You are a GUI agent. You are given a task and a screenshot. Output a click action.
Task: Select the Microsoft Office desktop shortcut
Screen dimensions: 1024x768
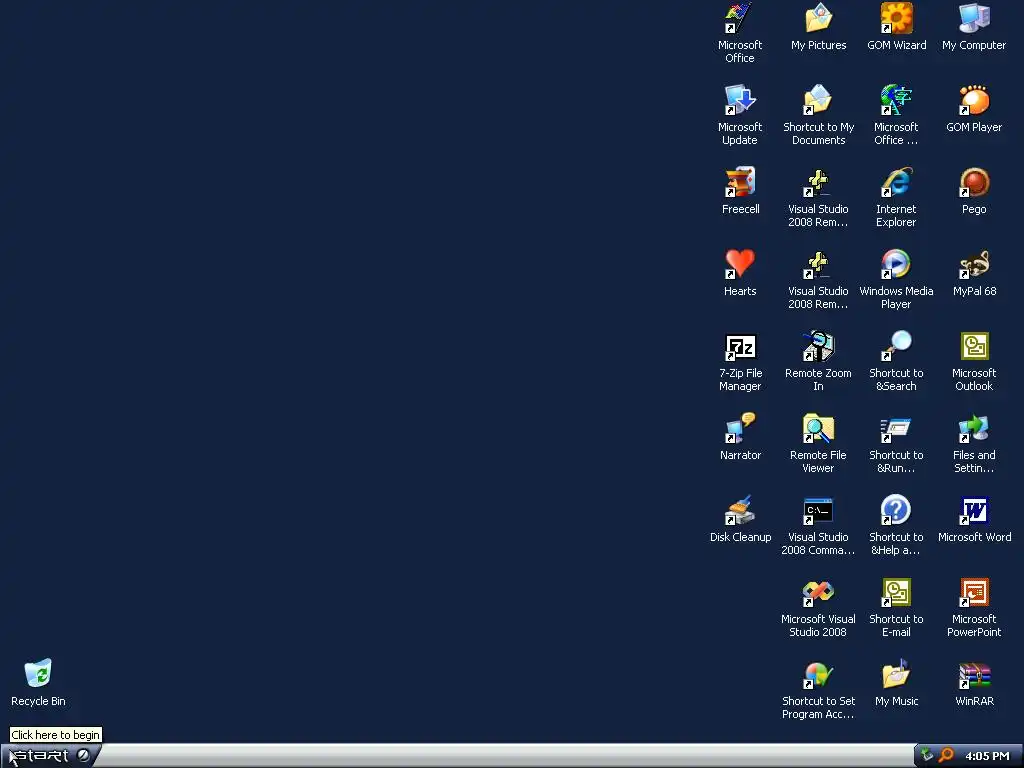pos(740,18)
